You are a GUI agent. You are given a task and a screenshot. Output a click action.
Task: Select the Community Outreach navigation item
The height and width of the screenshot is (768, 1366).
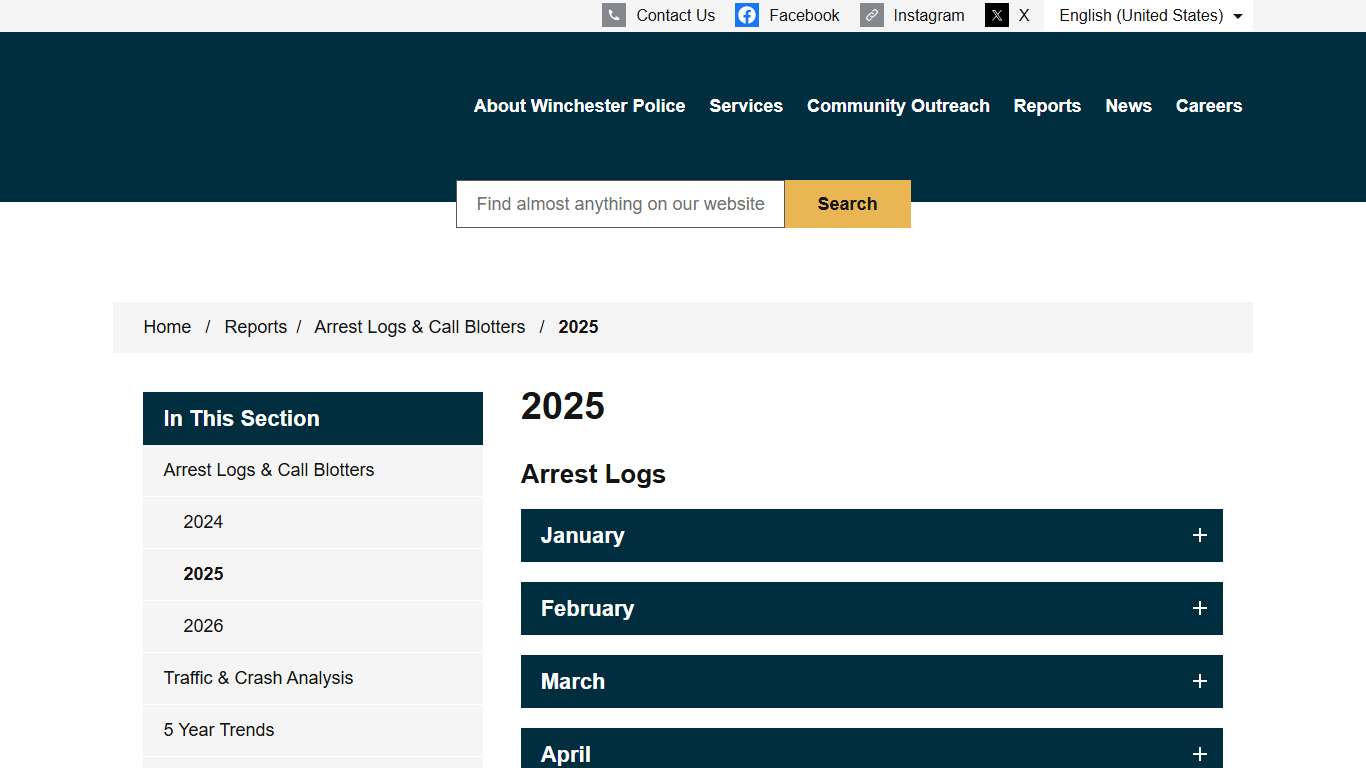(x=898, y=105)
